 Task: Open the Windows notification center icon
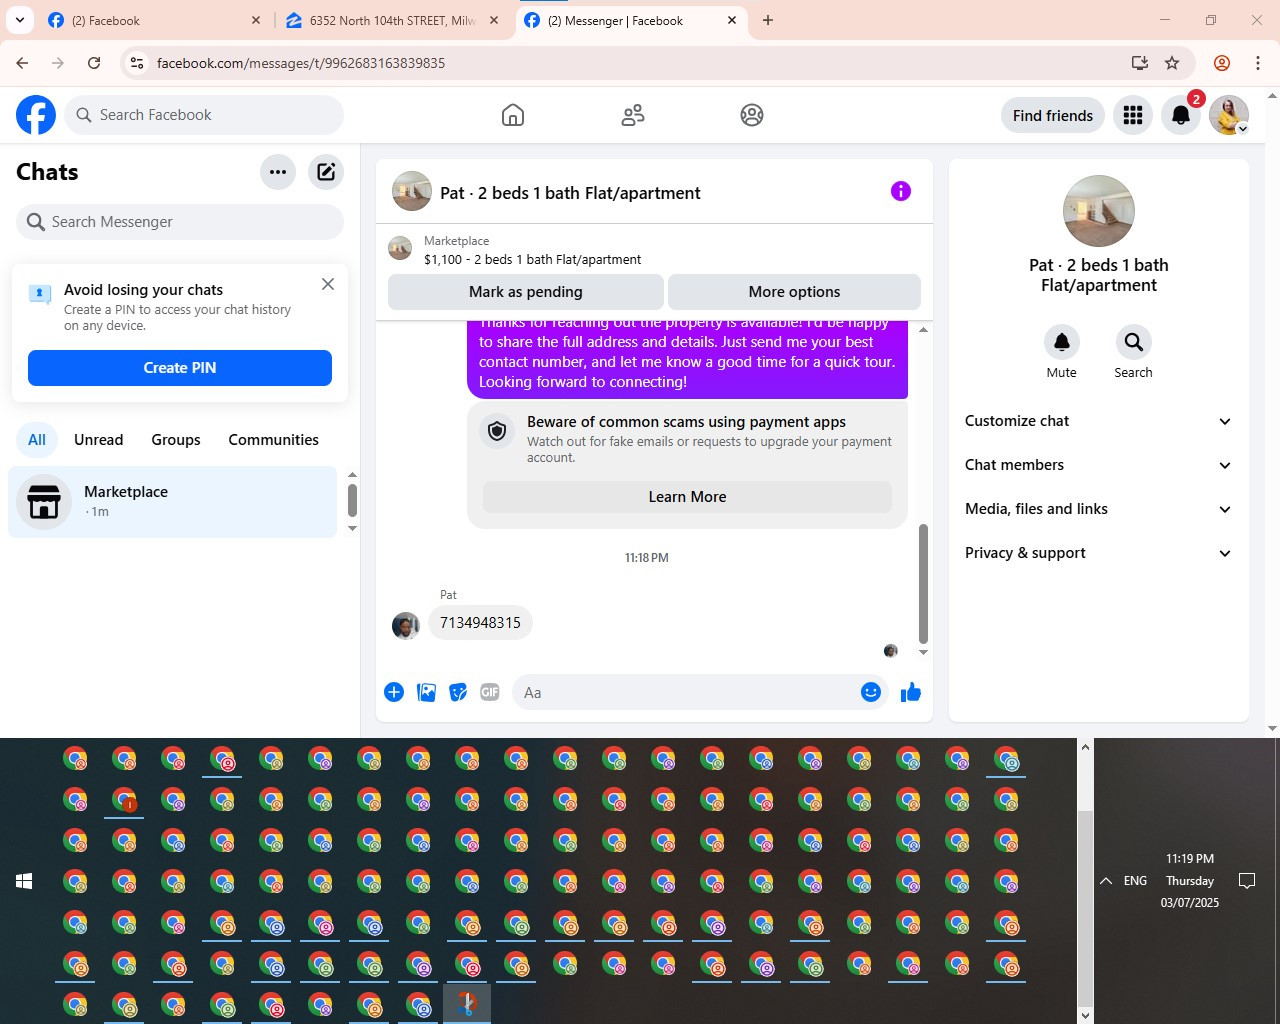pyautogui.click(x=1247, y=881)
